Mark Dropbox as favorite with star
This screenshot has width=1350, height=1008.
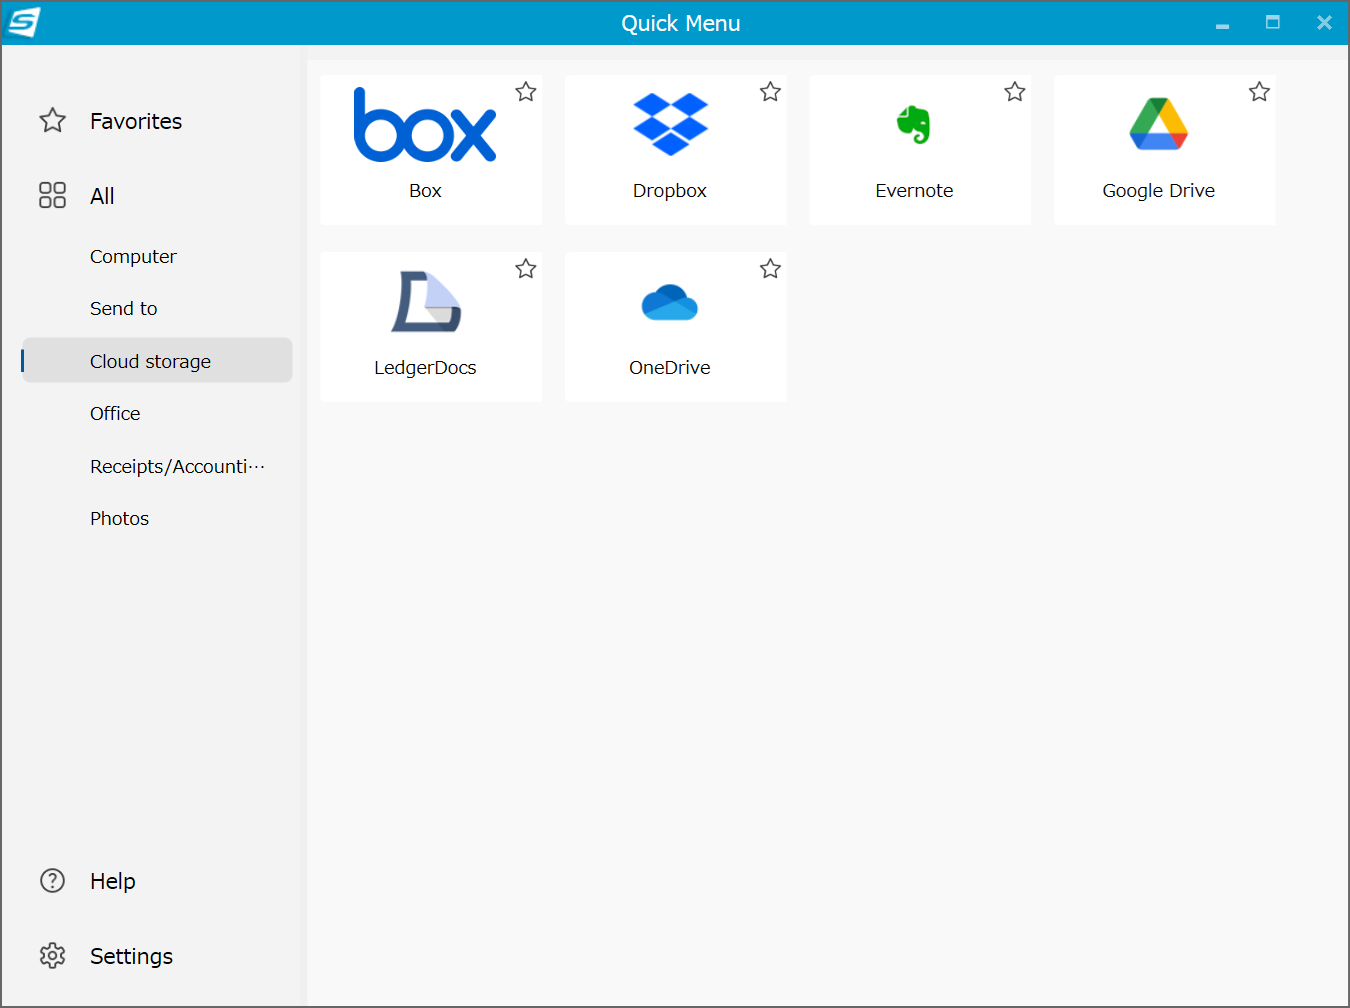tap(770, 92)
